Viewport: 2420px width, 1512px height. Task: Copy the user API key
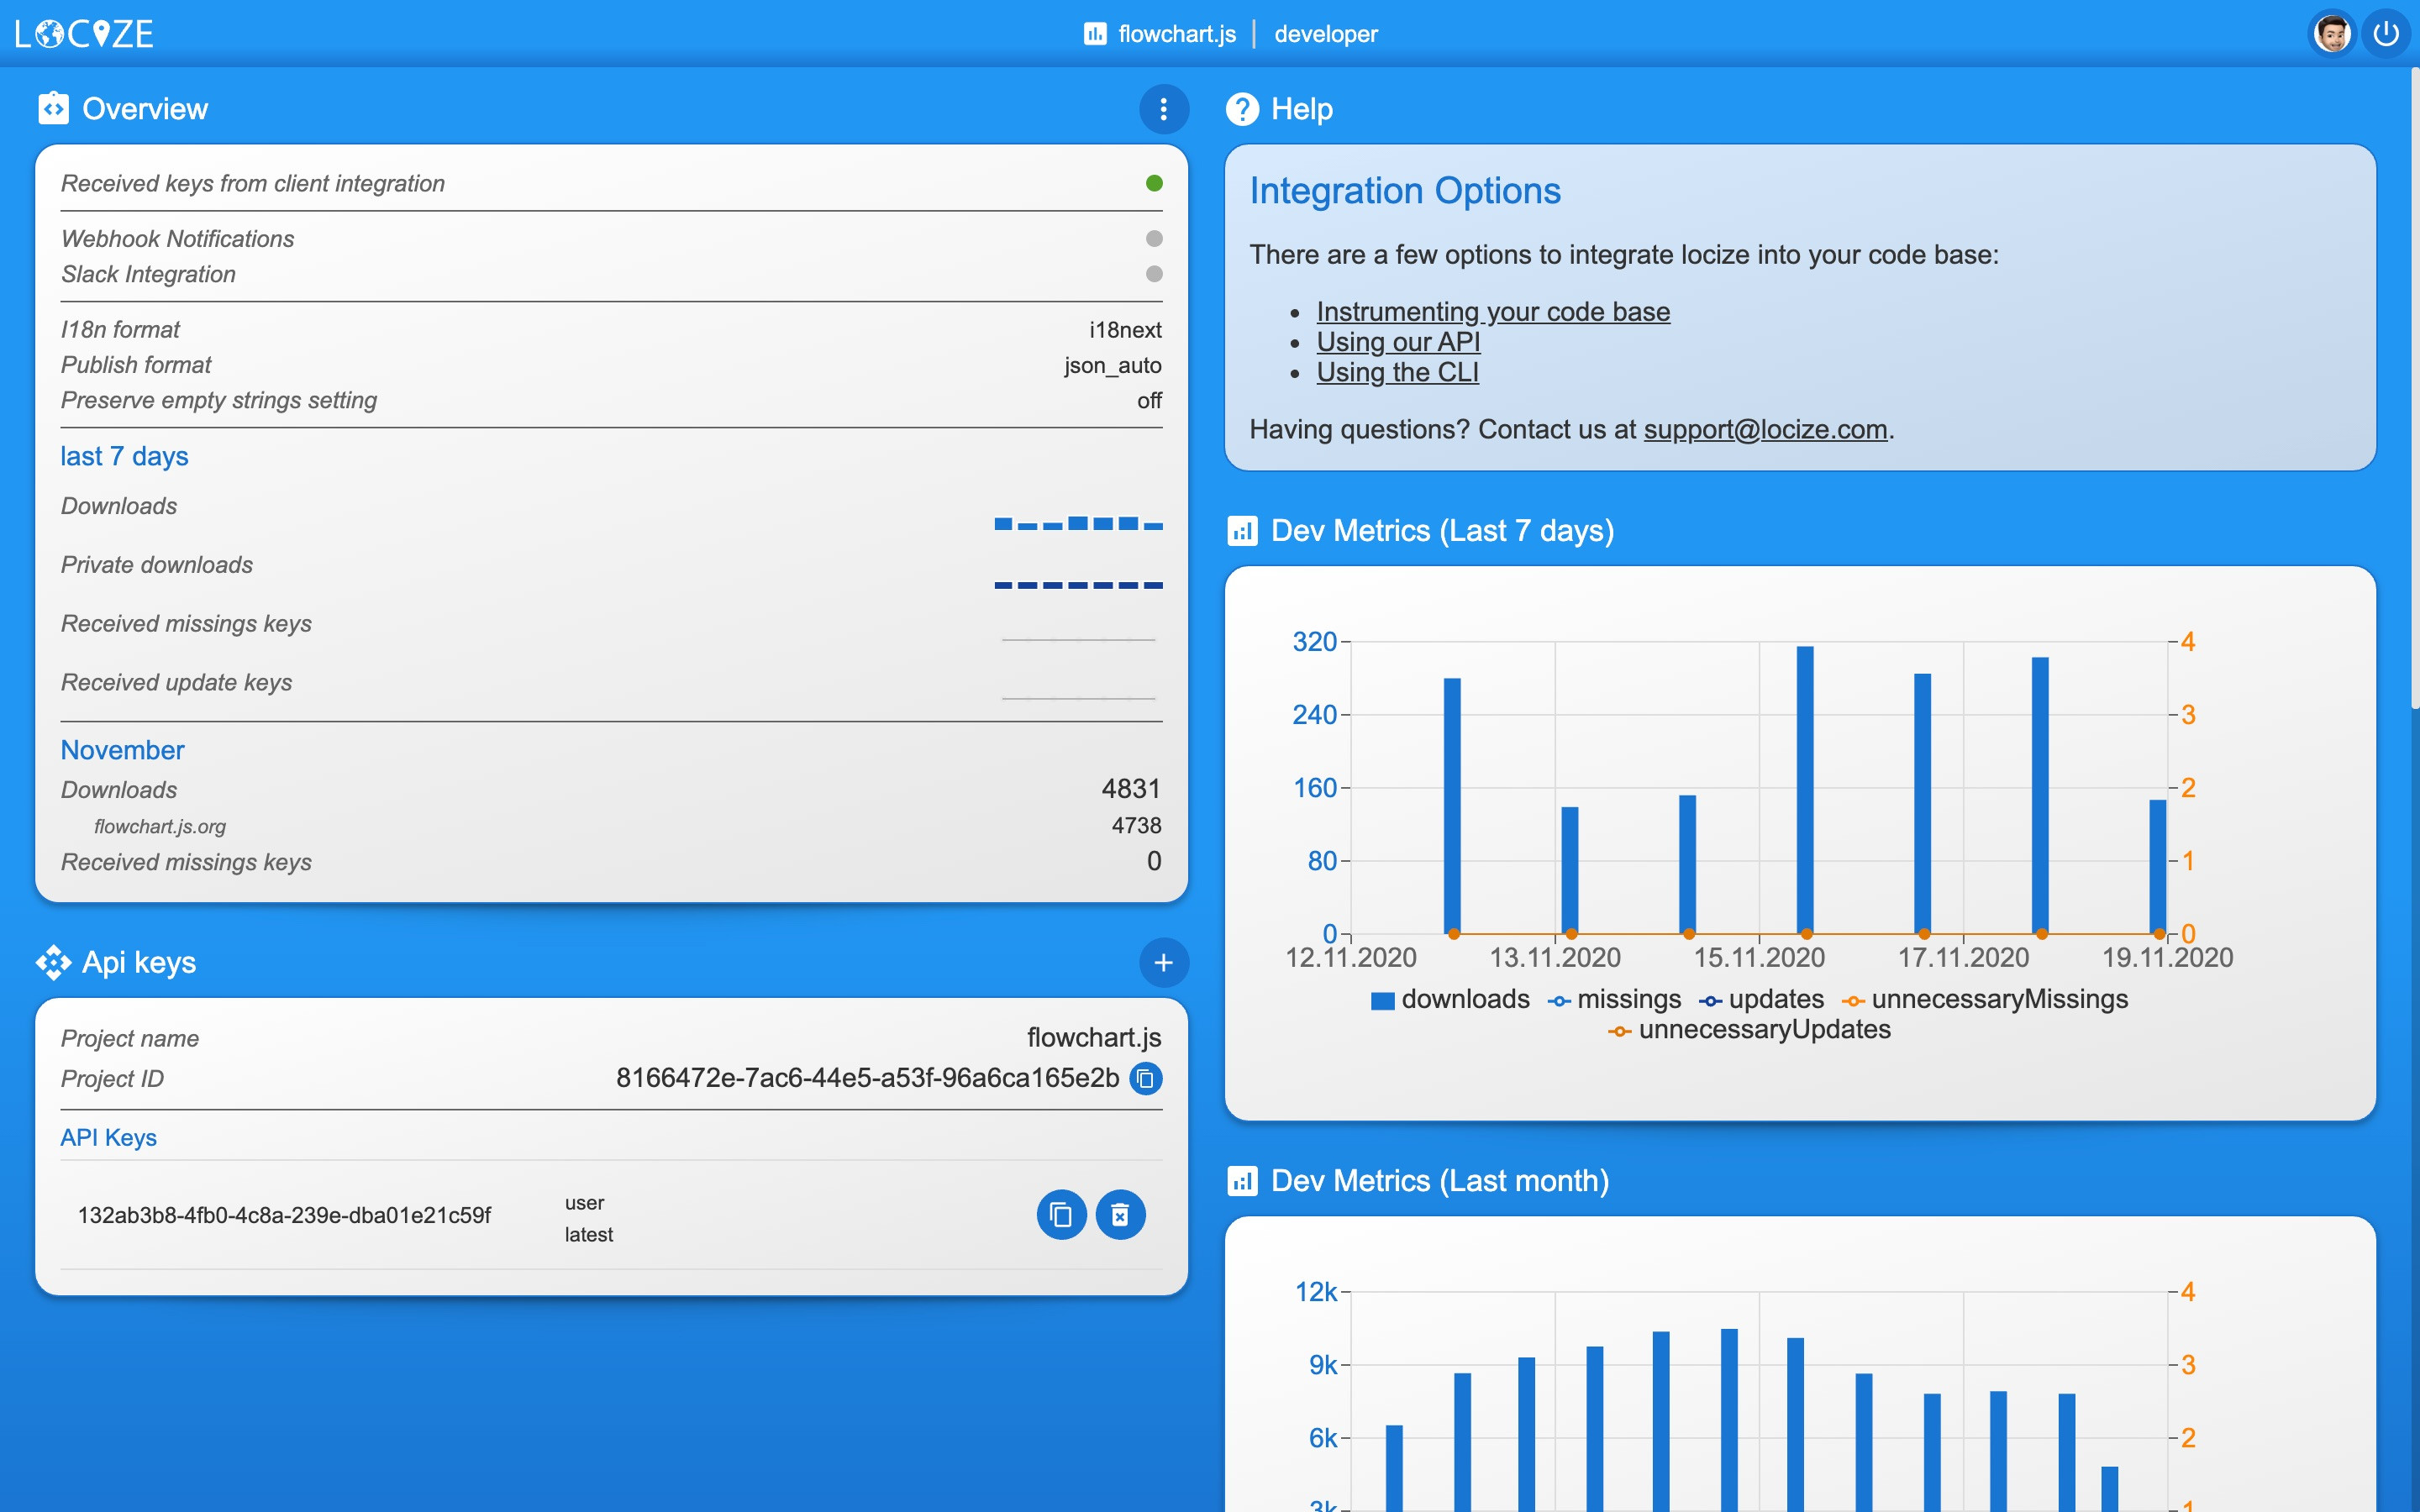coord(1061,1215)
